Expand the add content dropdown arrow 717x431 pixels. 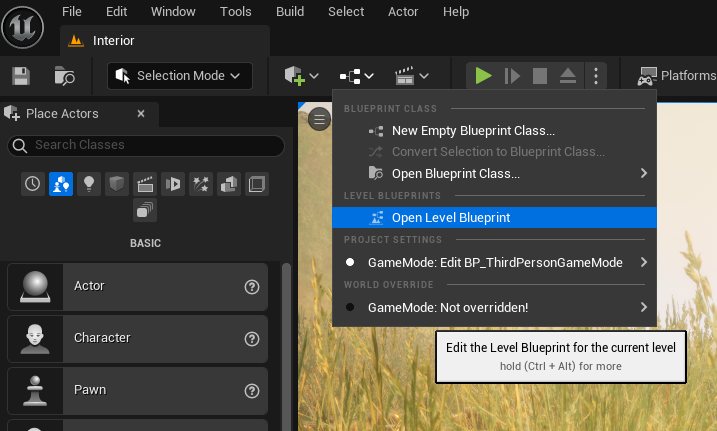coord(314,76)
